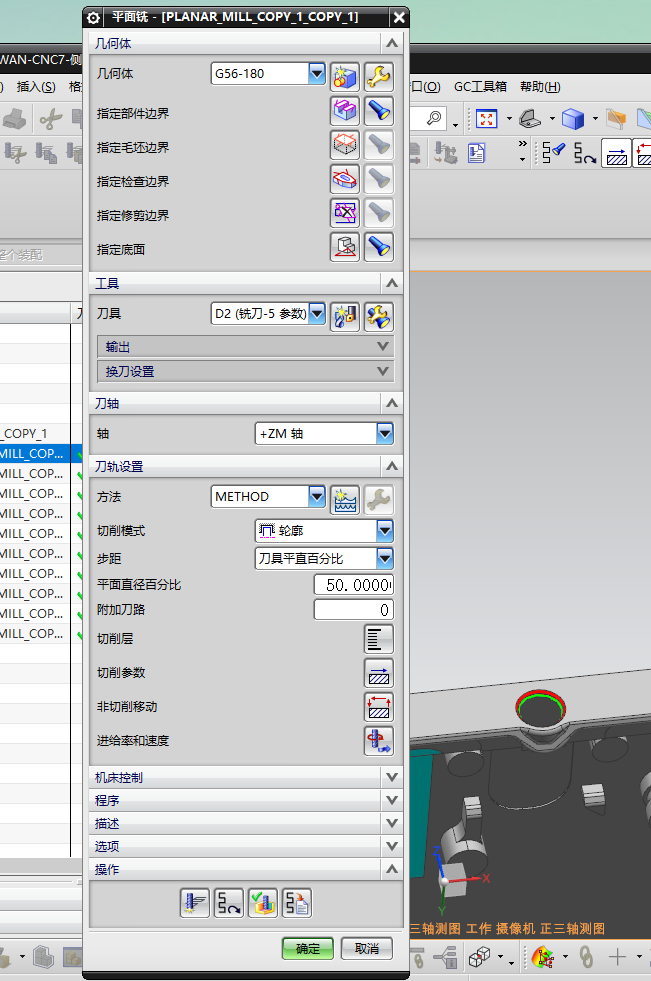The height and width of the screenshot is (981, 651).
Task: Click the flat diameter percent 50.0000 field
Action: (354, 585)
